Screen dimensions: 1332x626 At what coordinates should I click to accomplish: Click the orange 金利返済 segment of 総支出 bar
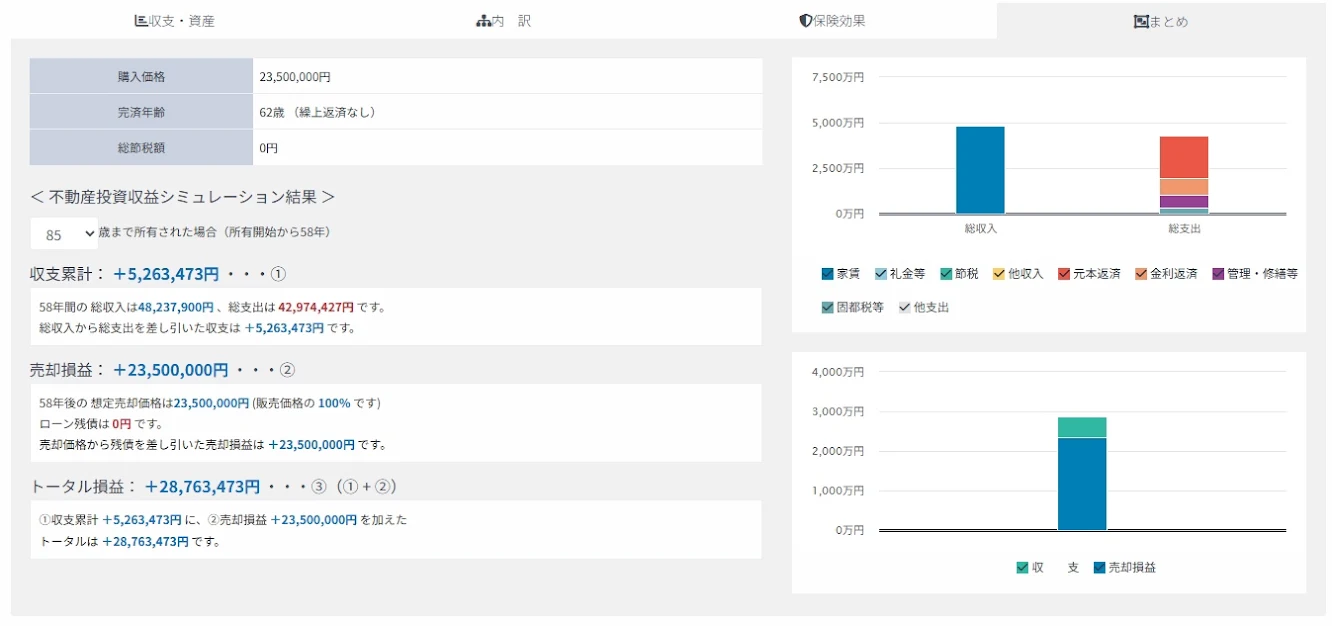[1184, 187]
